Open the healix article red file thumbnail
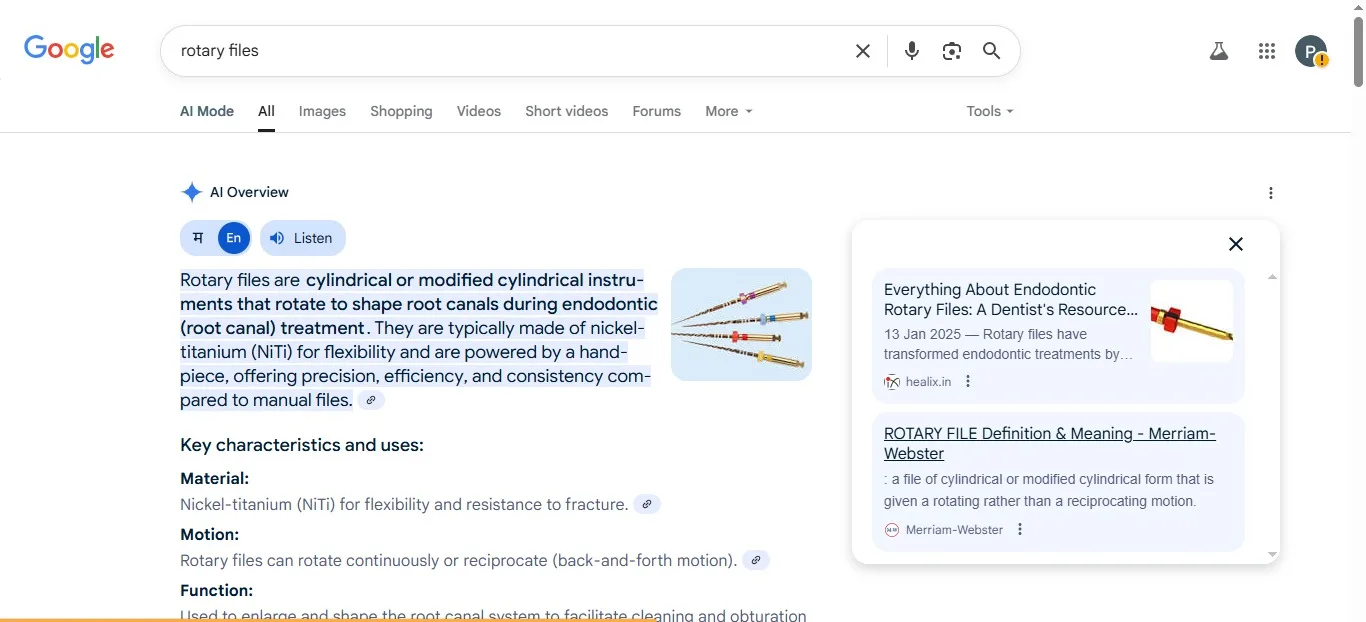 click(1192, 321)
